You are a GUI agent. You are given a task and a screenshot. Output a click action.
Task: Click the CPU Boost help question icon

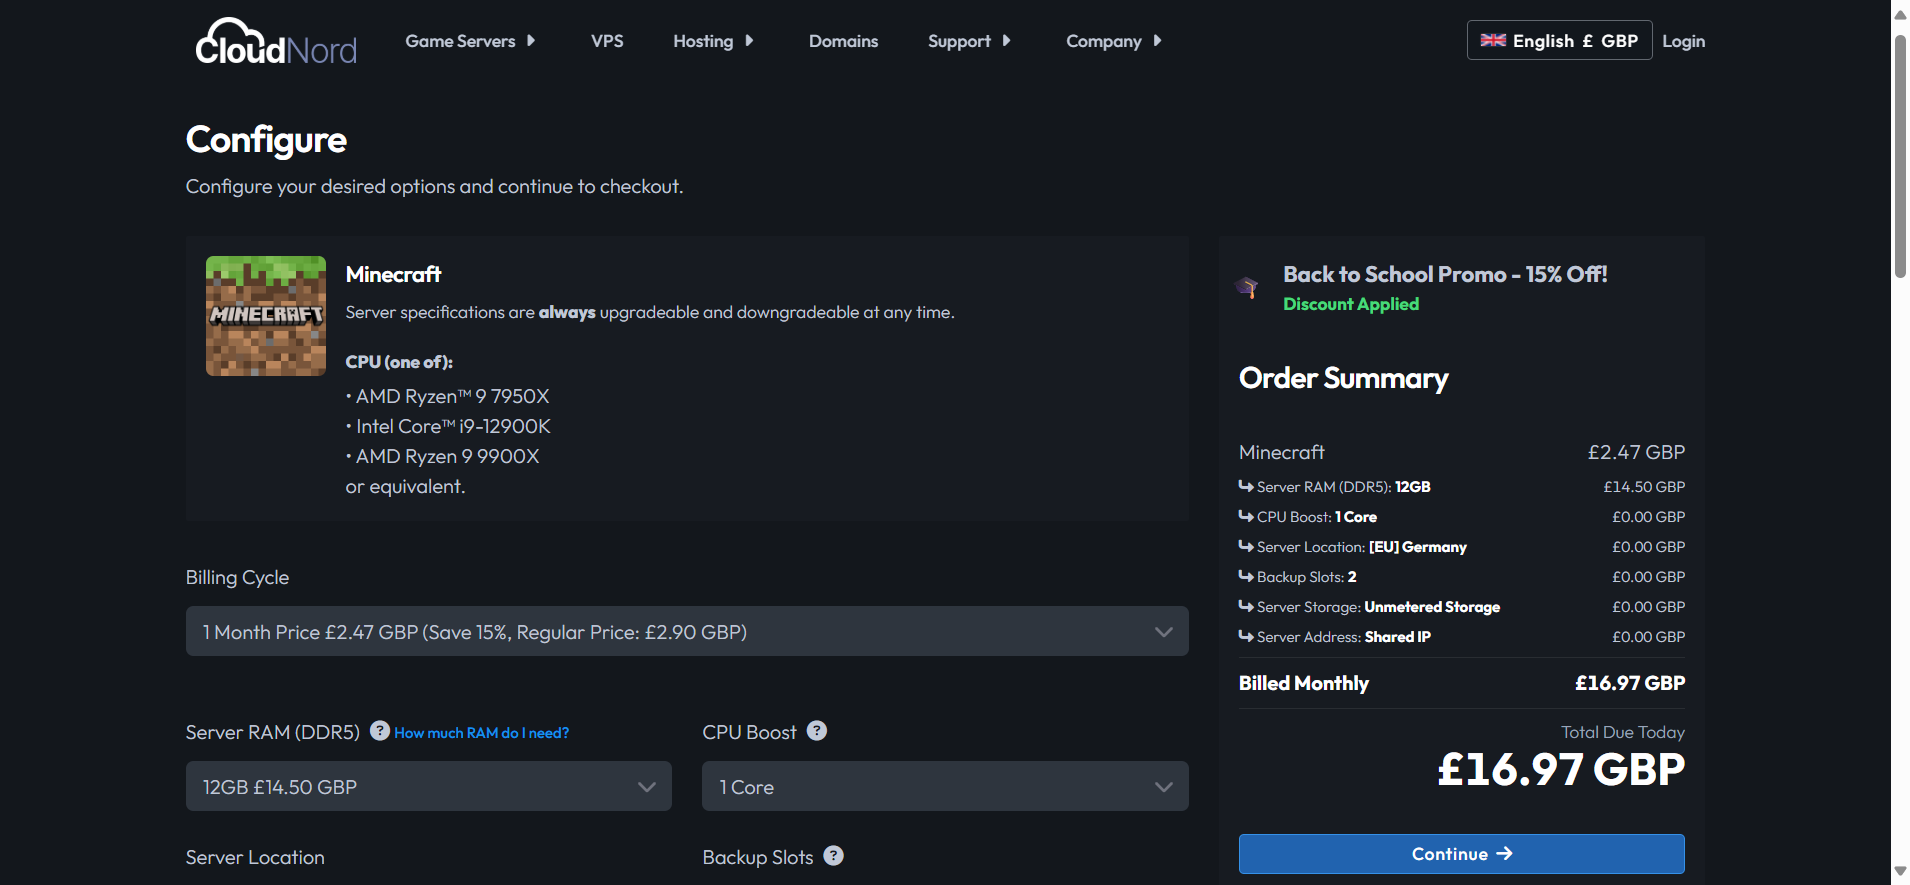(x=817, y=731)
